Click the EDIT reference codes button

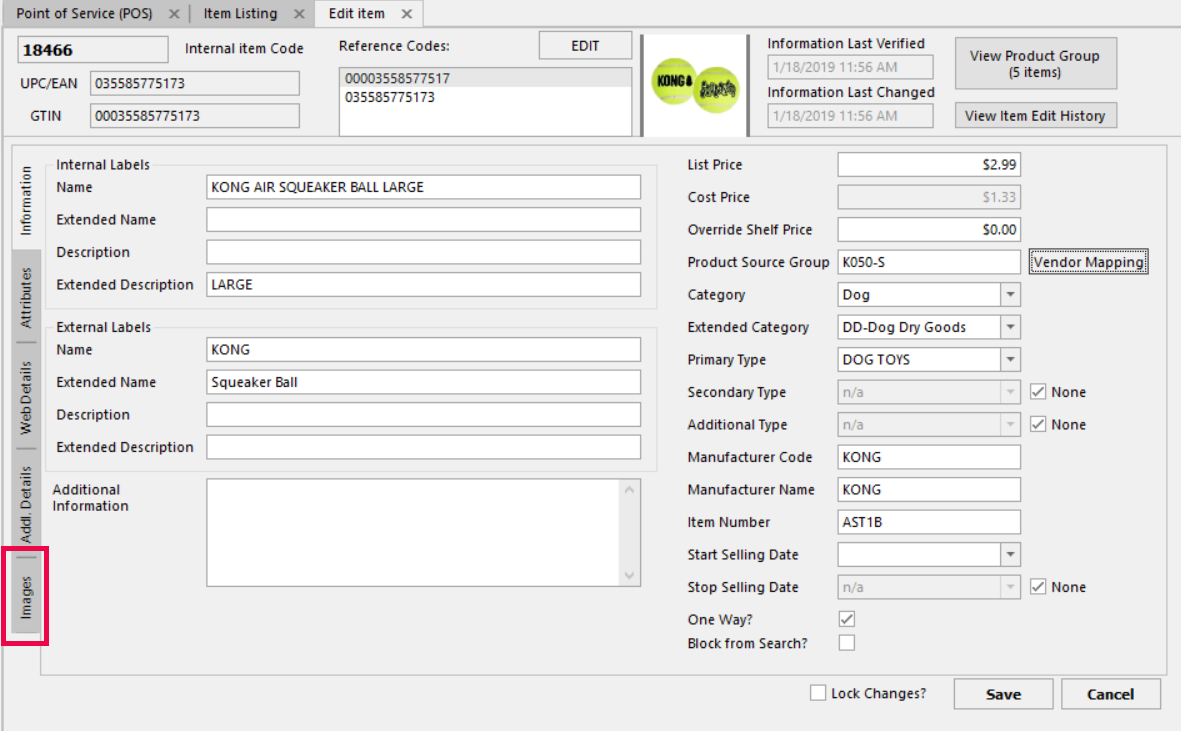(x=585, y=46)
